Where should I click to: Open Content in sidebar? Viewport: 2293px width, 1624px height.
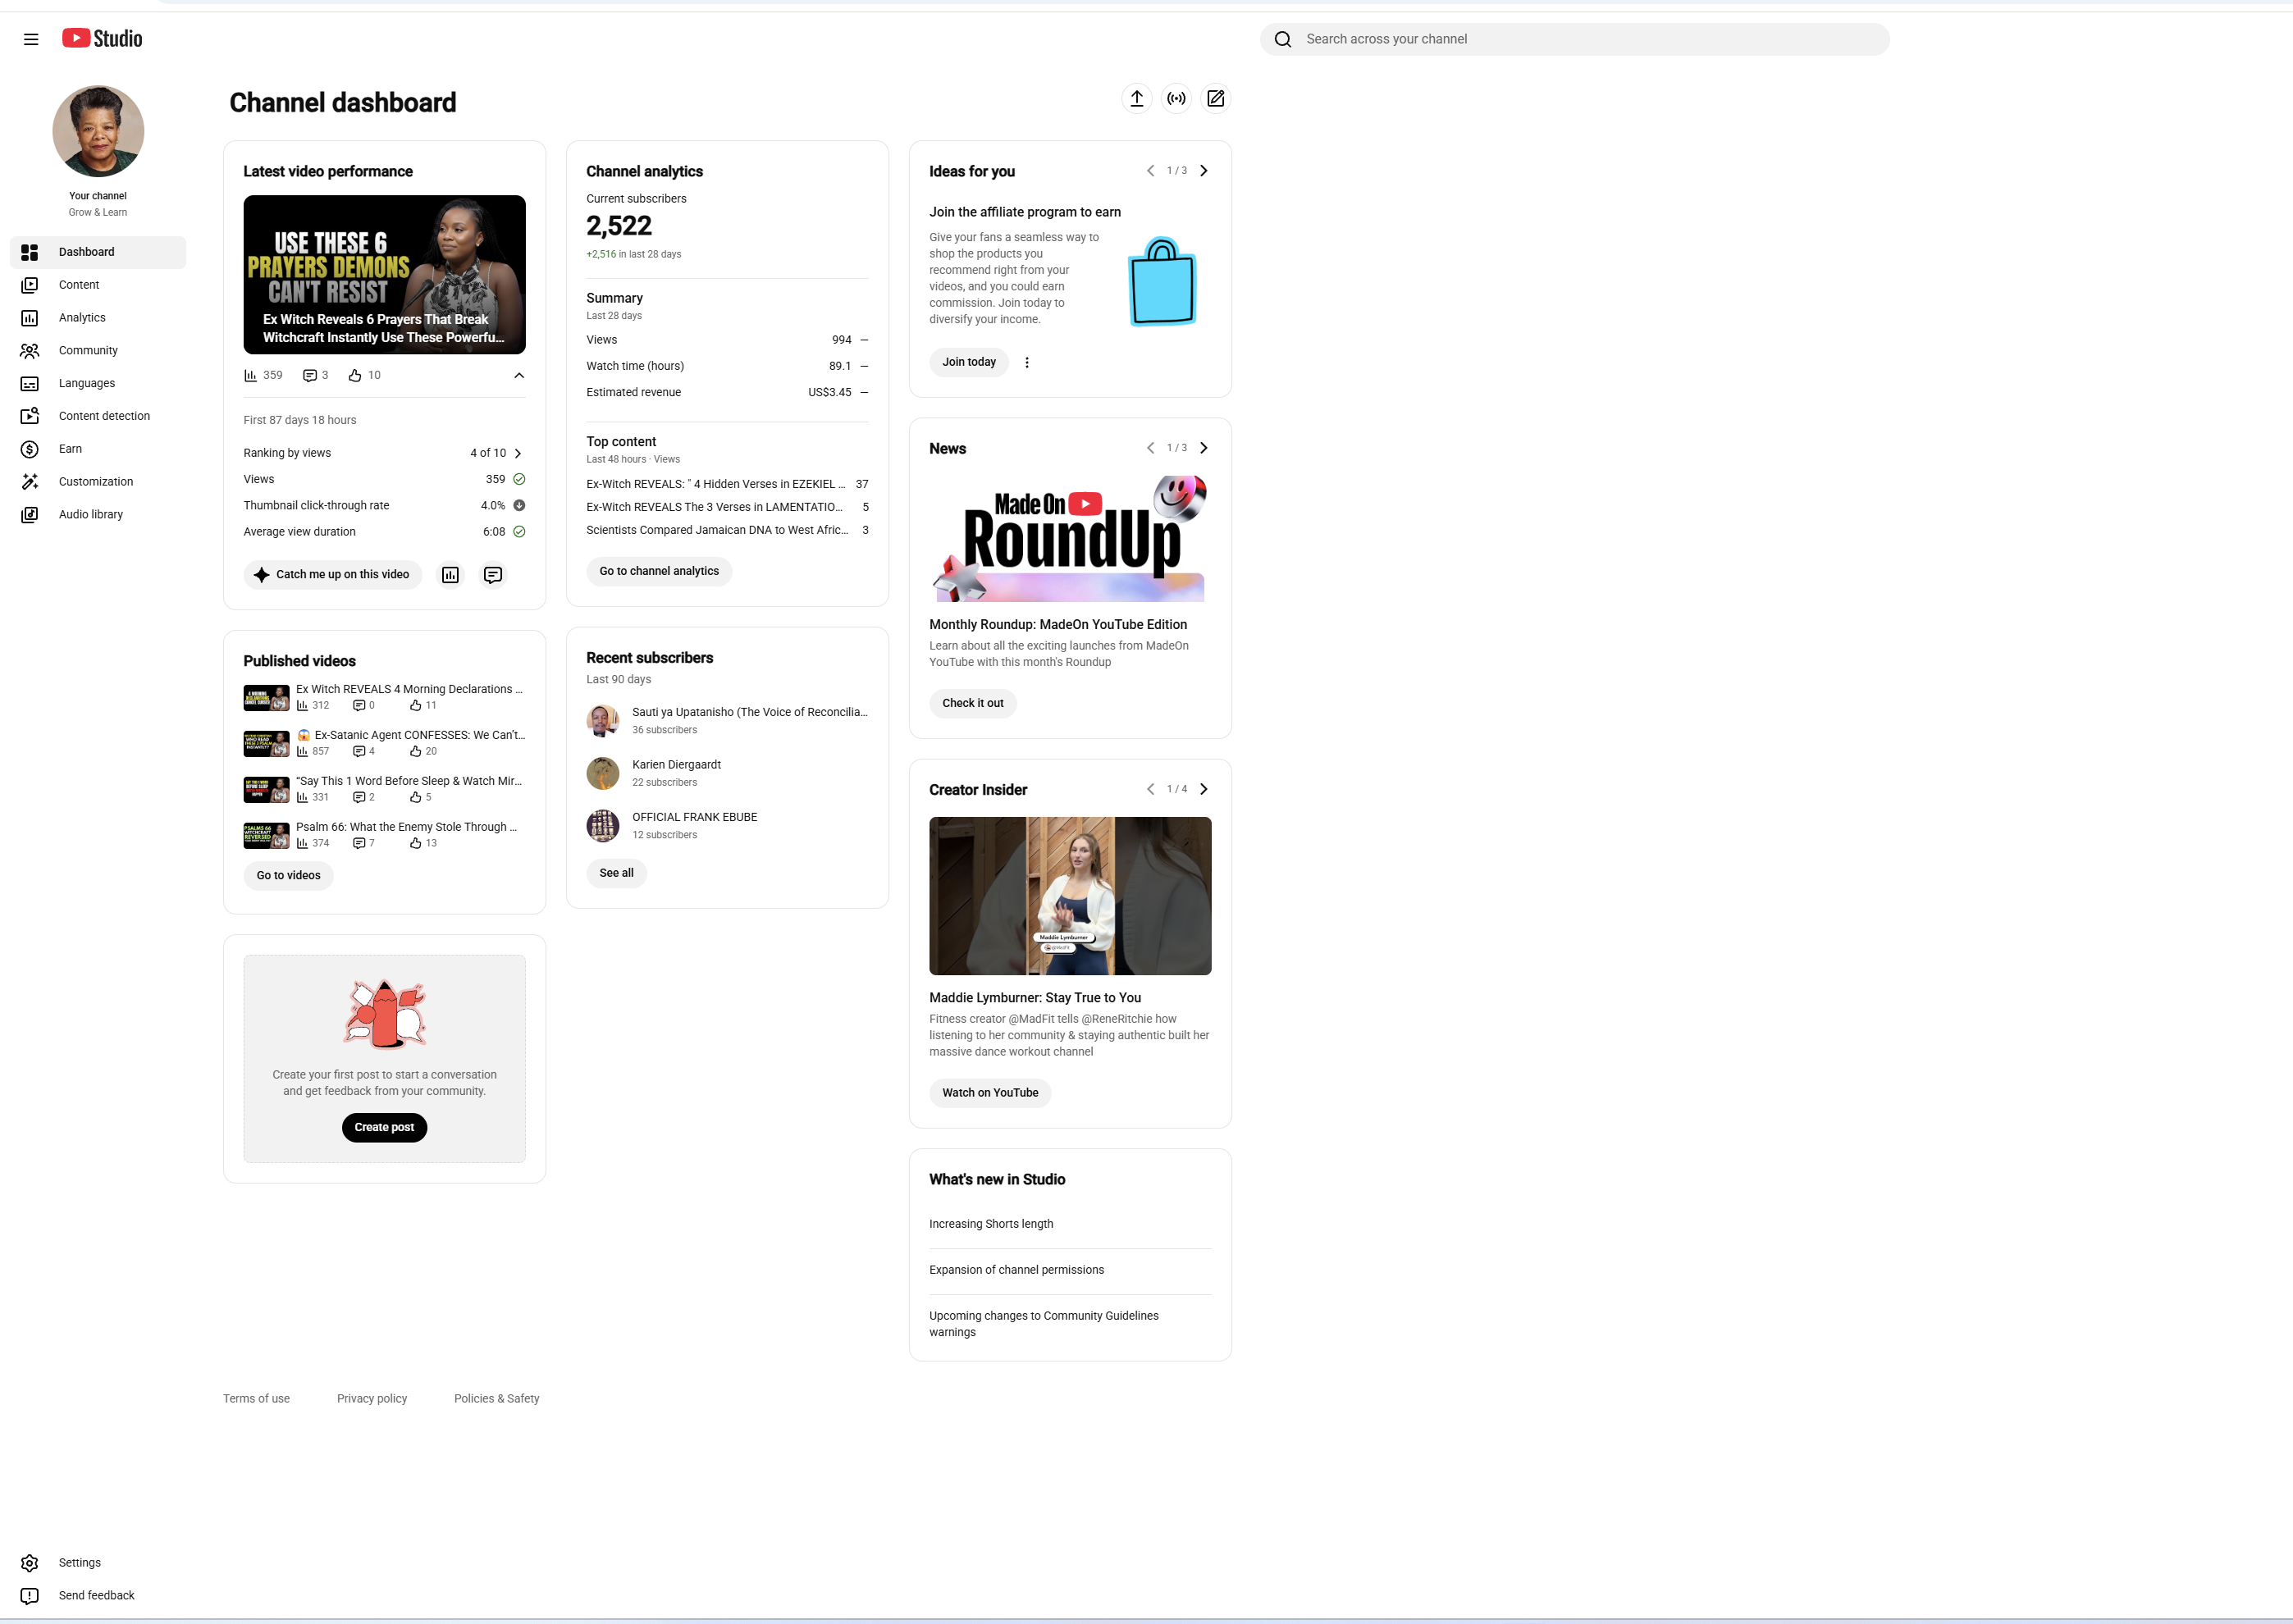coord(98,285)
